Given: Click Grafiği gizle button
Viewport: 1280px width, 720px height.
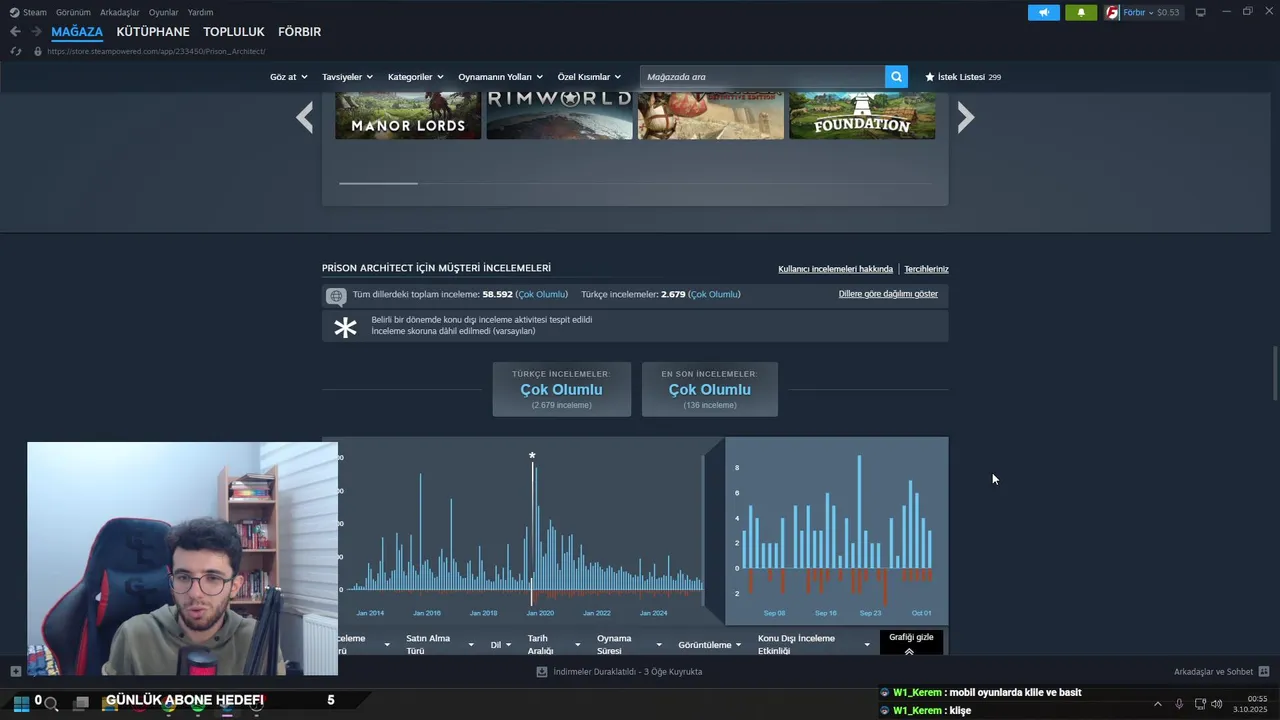Looking at the screenshot, I should coord(911,643).
